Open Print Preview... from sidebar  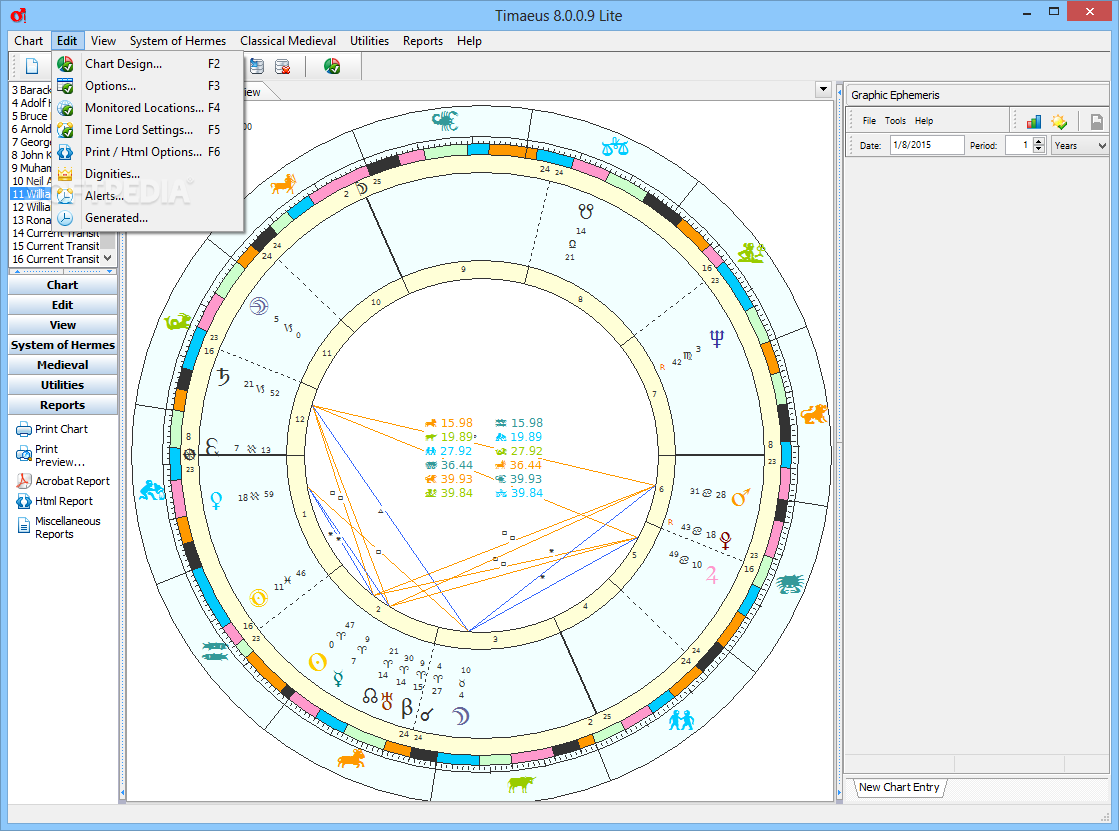(x=60, y=455)
